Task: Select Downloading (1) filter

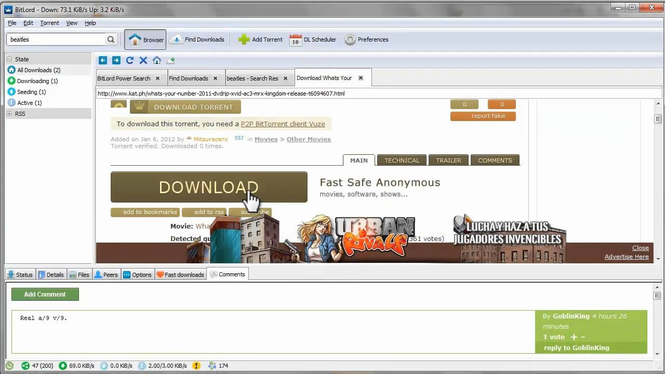Action: (37, 81)
